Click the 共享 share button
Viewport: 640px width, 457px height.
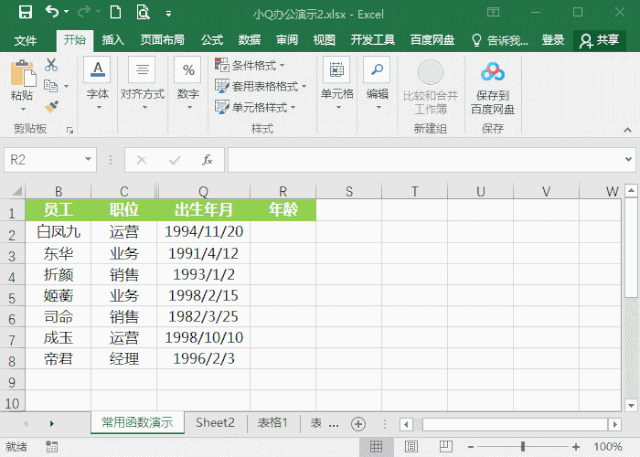(x=600, y=40)
